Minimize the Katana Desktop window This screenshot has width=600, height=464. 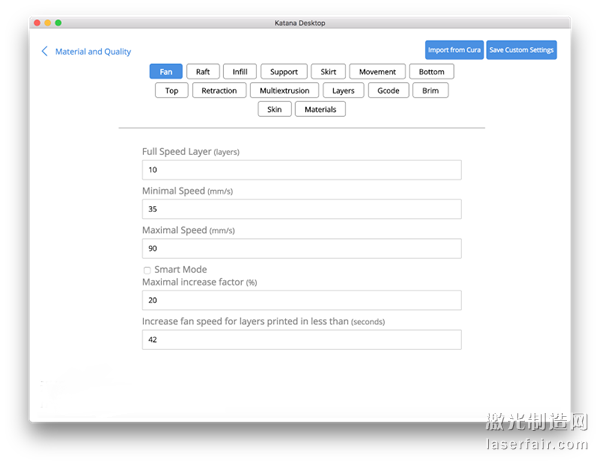click(x=46, y=22)
